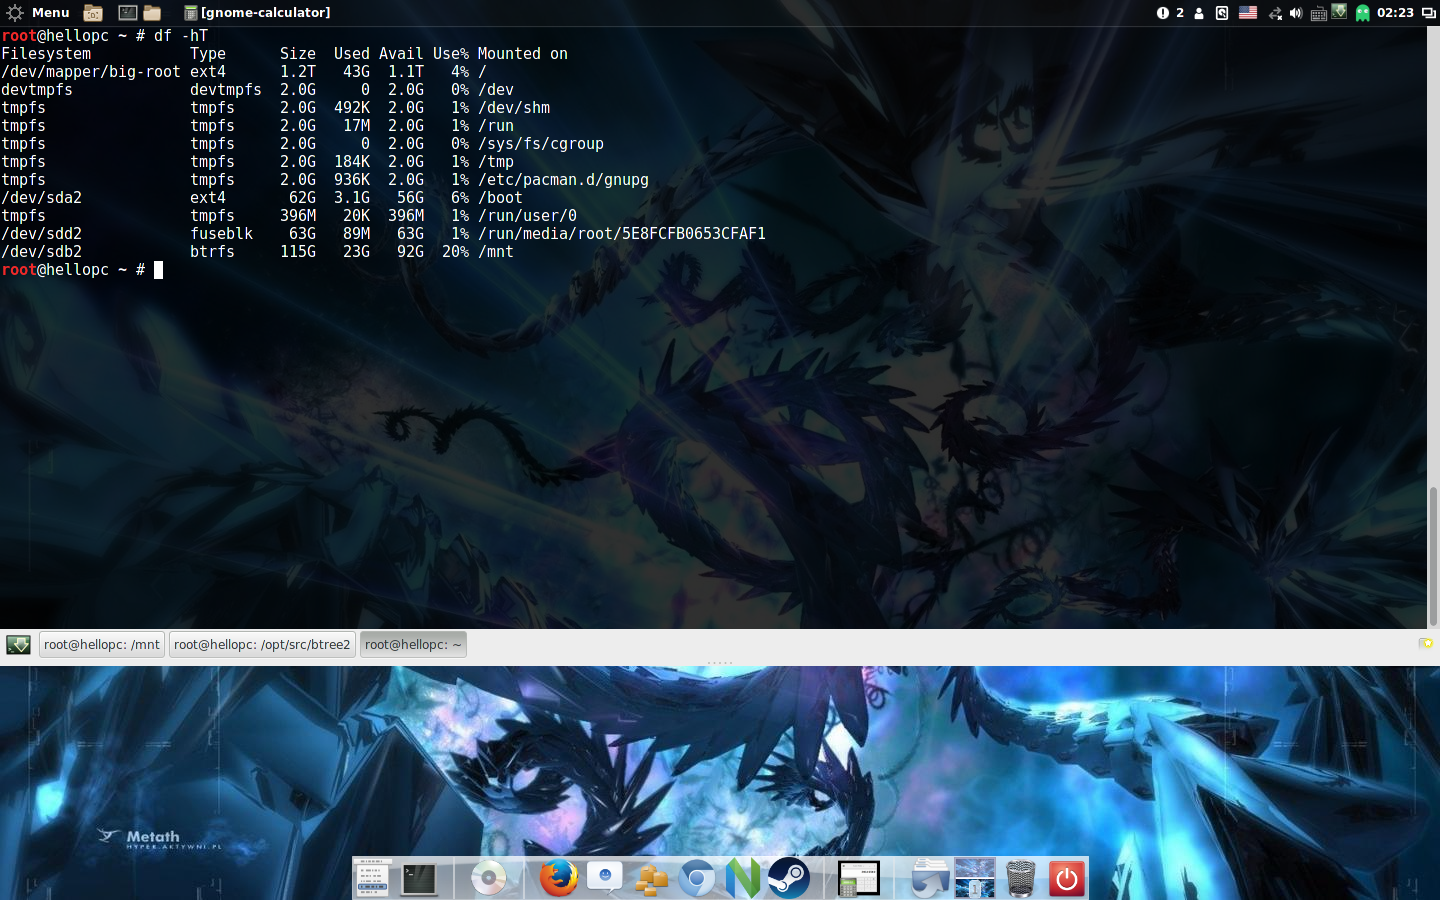Launch terminal from top panel icon
Image resolution: width=1440 pixels, height=900 pixels.
(x=128, y=13)
